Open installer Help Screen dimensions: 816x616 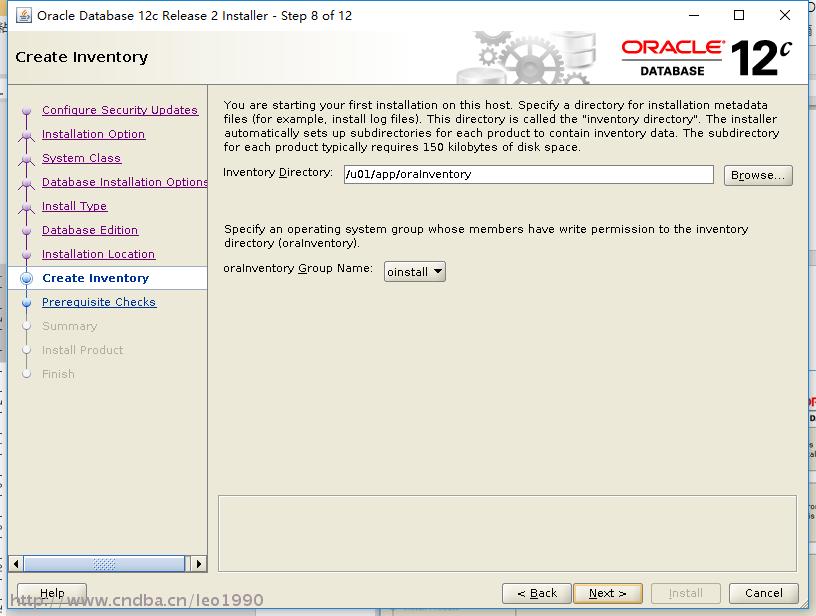52,593
